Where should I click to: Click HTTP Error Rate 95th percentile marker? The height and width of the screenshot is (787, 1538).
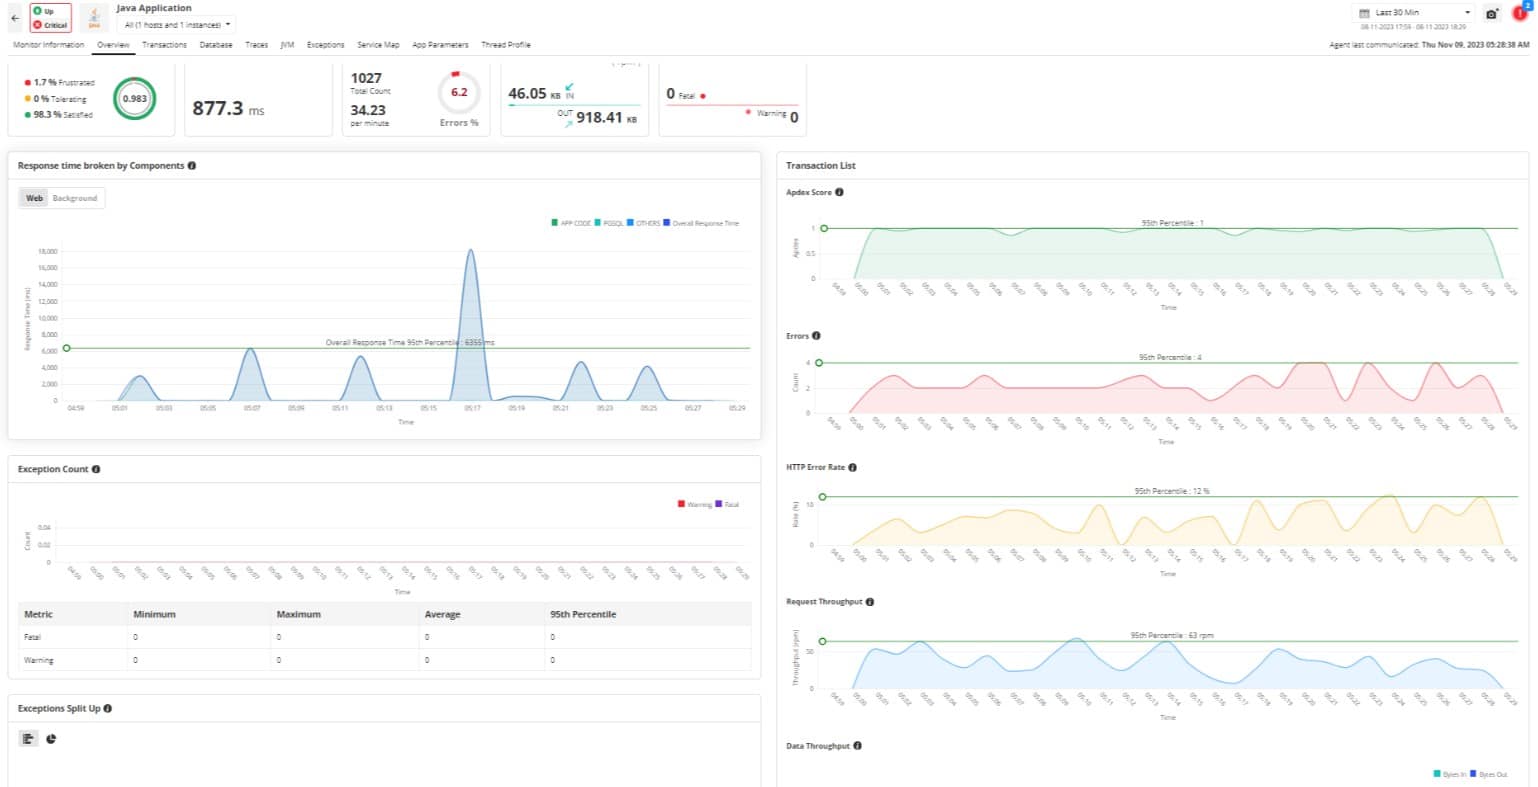822,497
